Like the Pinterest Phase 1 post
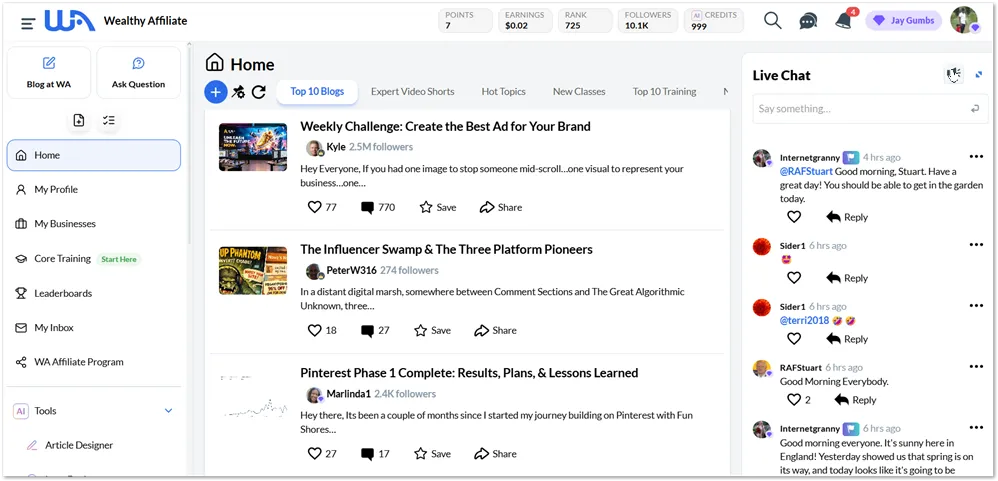998x481 pixels. (314, 454)
